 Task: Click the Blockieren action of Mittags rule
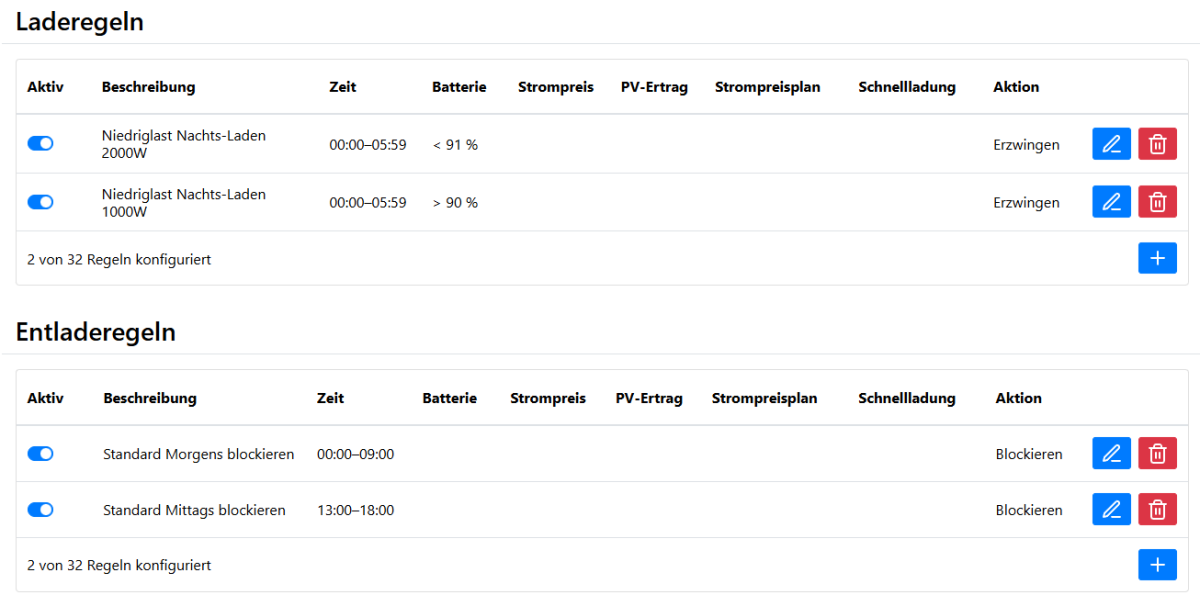pyautogui.click(x=1029, y=510)
